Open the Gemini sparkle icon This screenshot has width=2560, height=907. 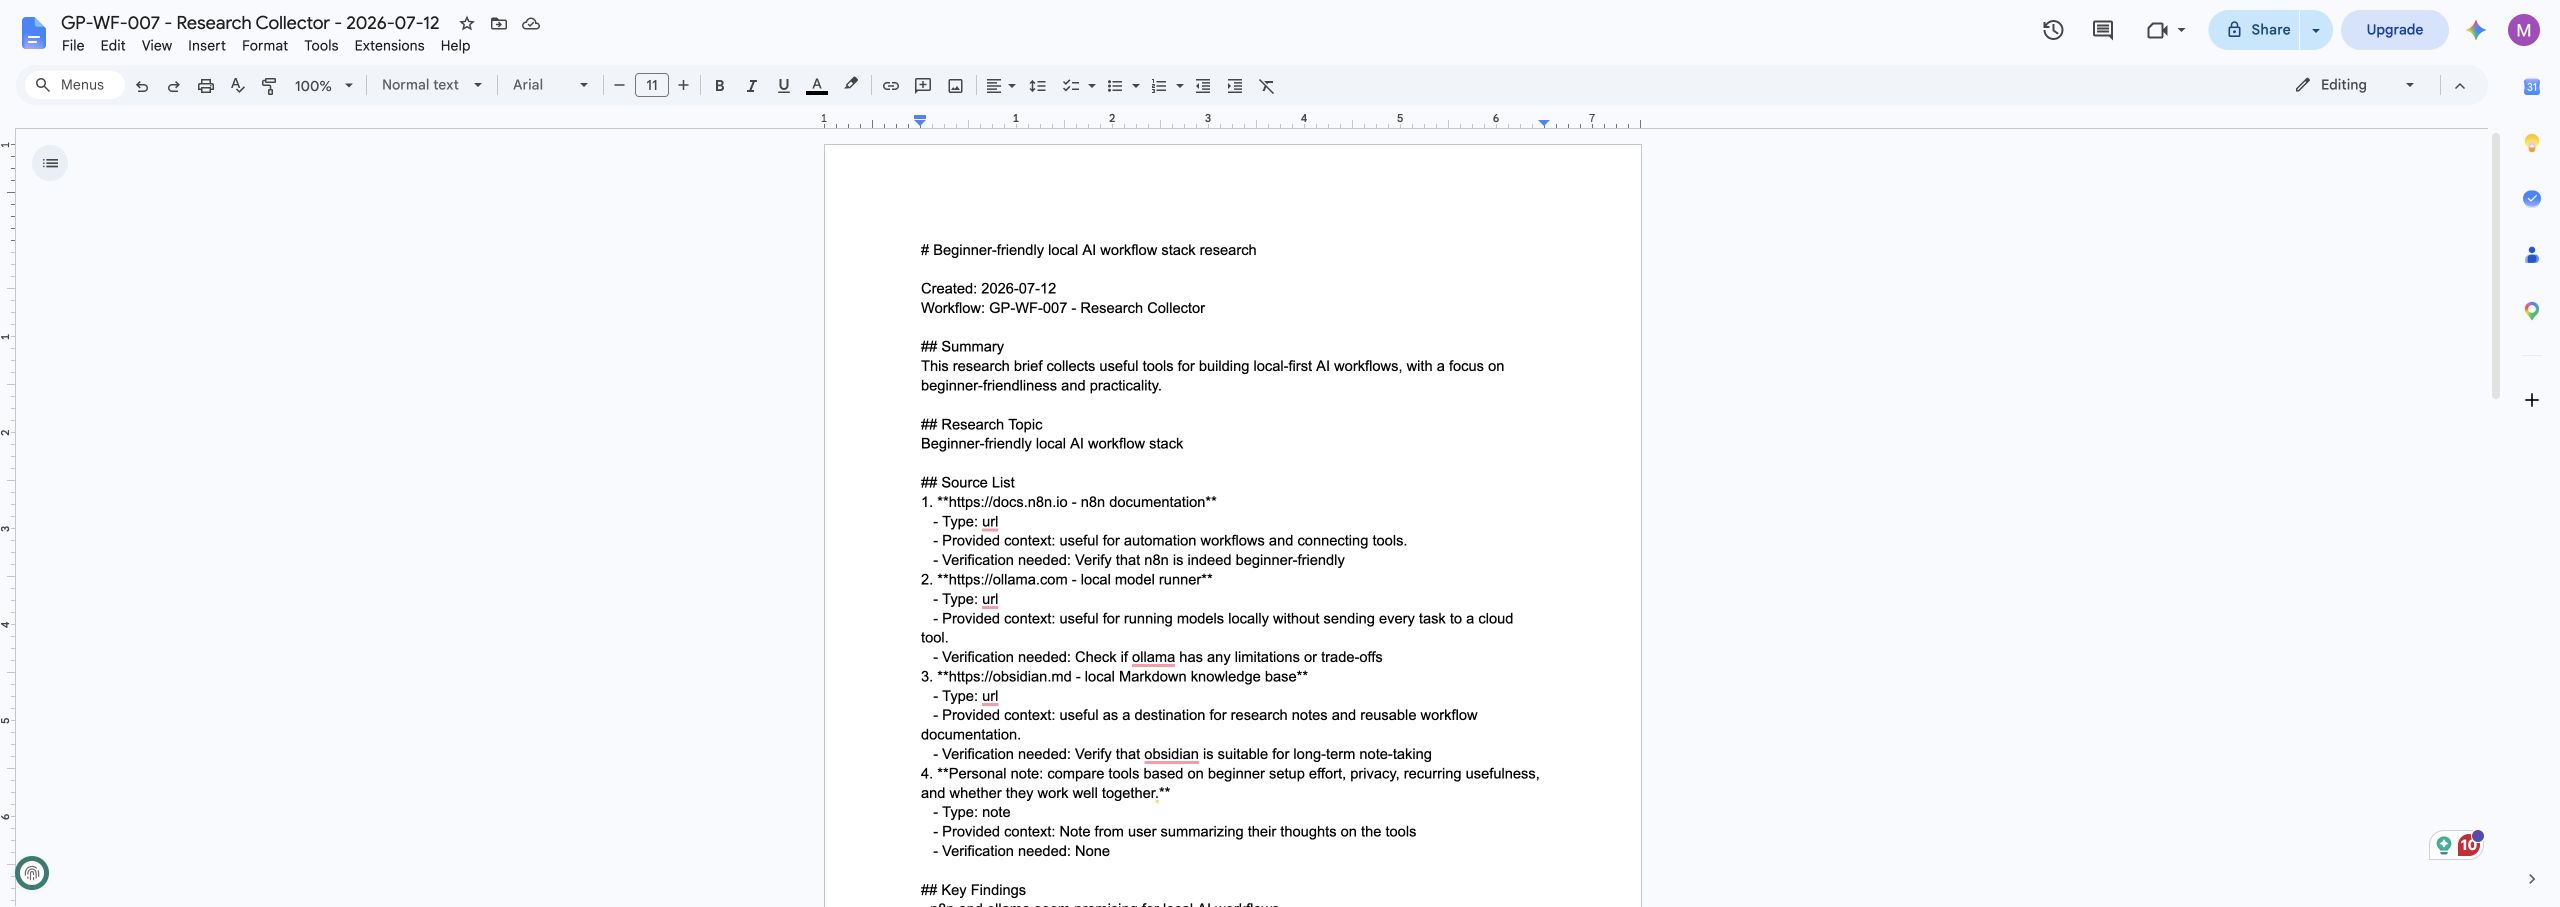[2476, 30]
